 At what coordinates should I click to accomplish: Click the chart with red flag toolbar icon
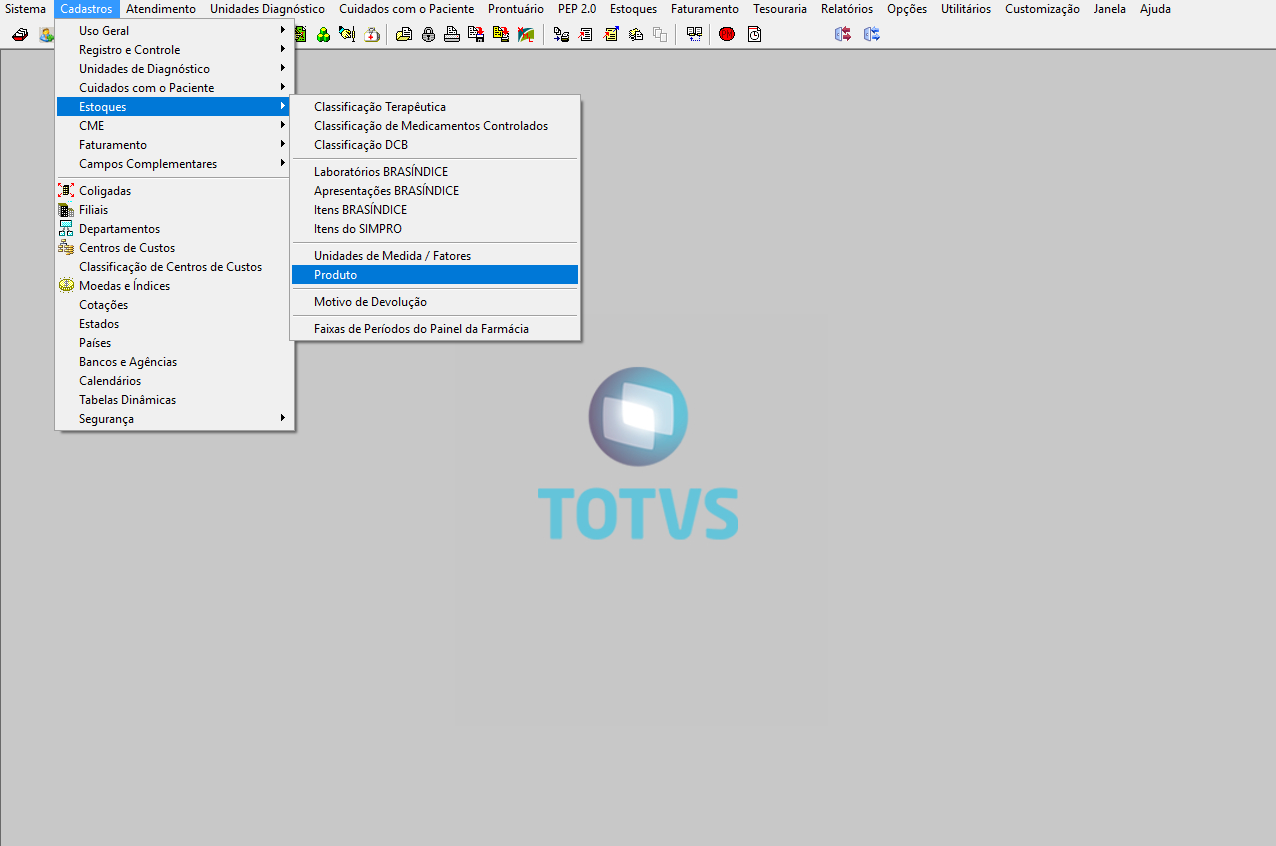coord(525,34)
